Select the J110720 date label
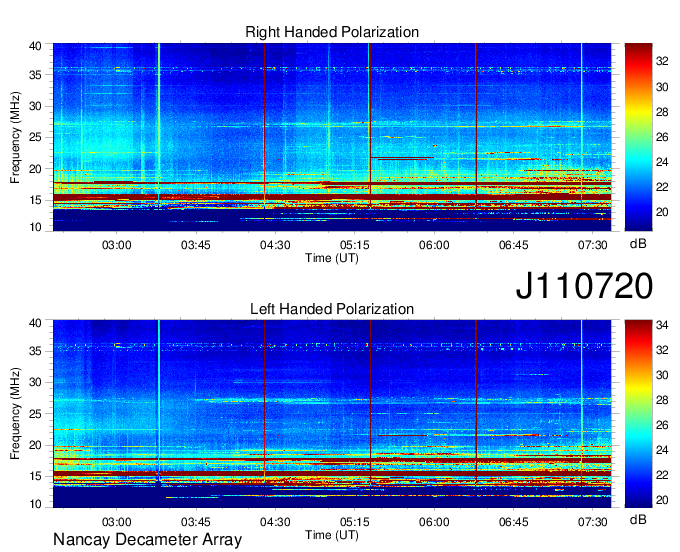This screenshot has width=680, height=552. click(584, 285)
